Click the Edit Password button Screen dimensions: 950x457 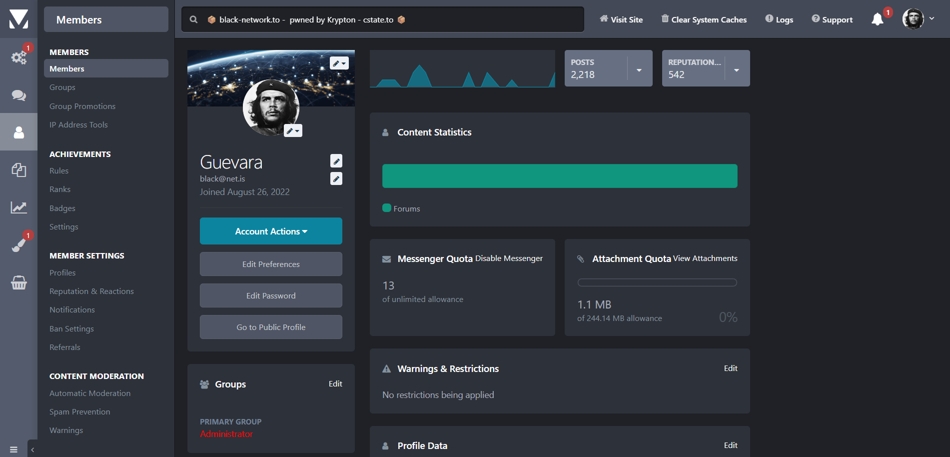(x=271, y=296)
